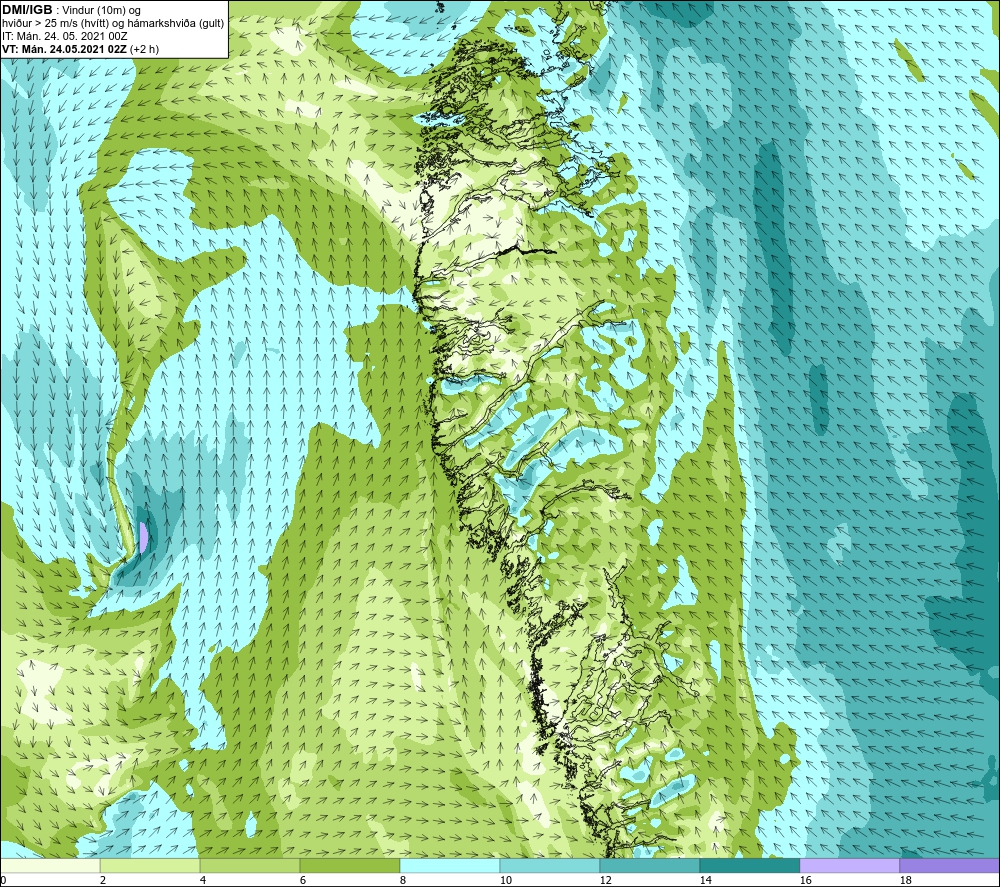Click the 6–8 m/s dark green legend swatch
The height and width of the screenshot is (887, 1000).
pyautogui.click(x=350, y=865)
